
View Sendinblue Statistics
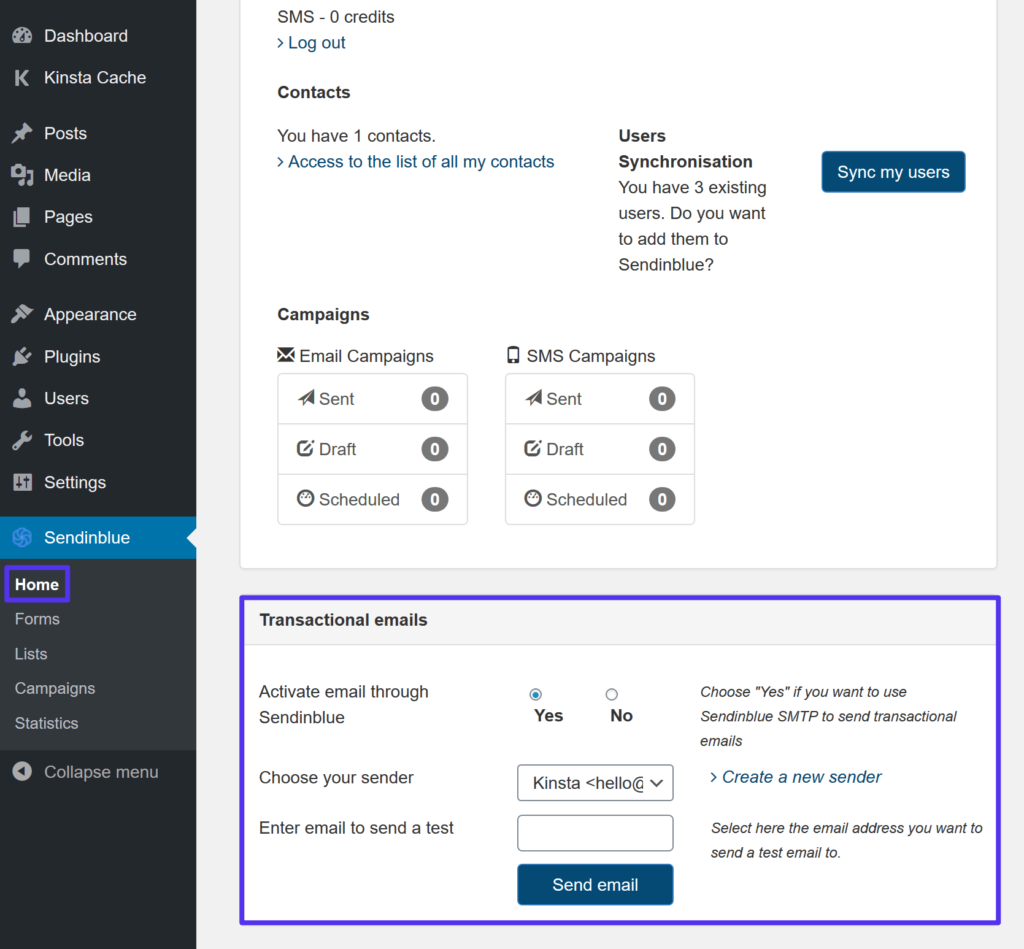click(46, 723)
